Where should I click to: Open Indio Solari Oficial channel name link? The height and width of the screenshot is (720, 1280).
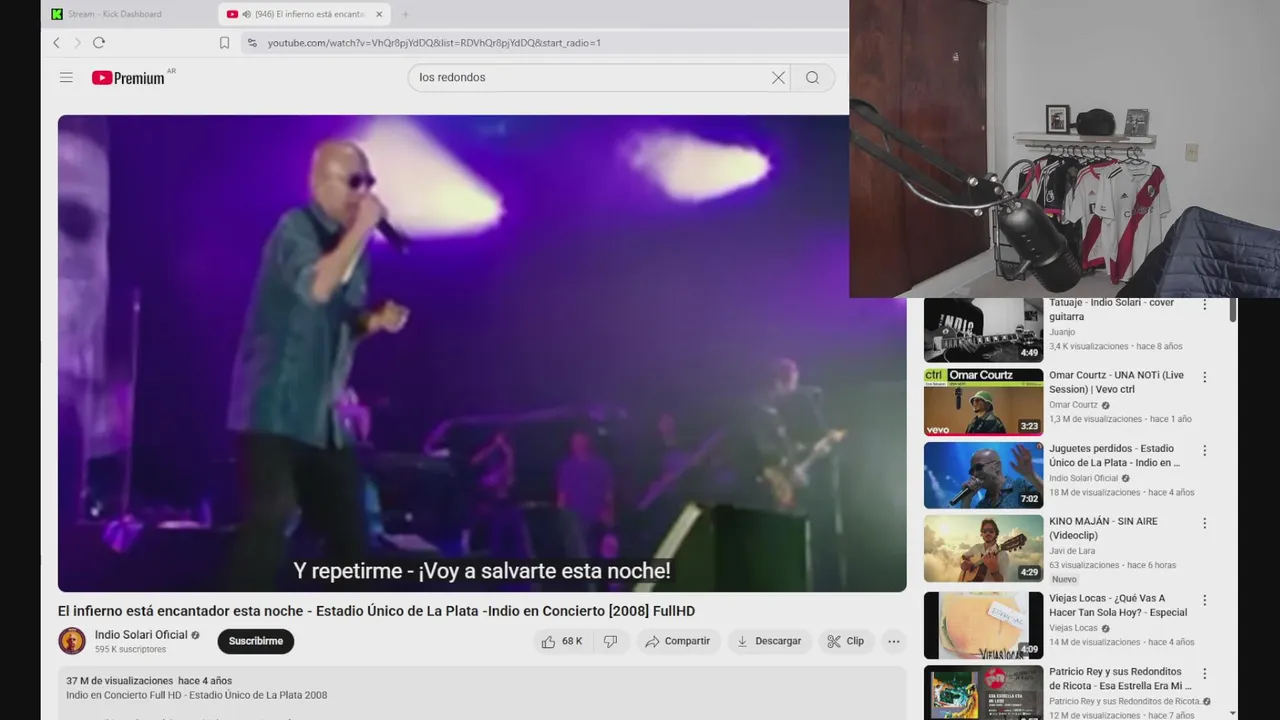141,635
